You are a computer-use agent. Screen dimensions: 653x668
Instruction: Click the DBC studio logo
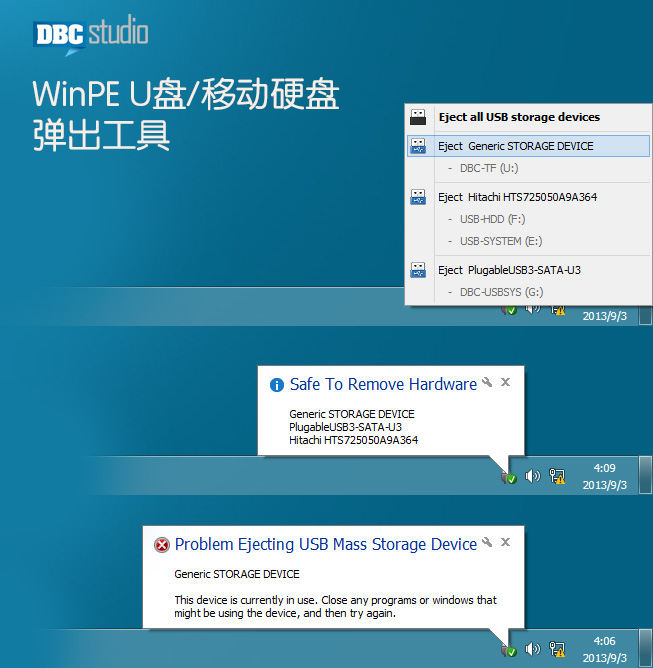tap(90, 35)
